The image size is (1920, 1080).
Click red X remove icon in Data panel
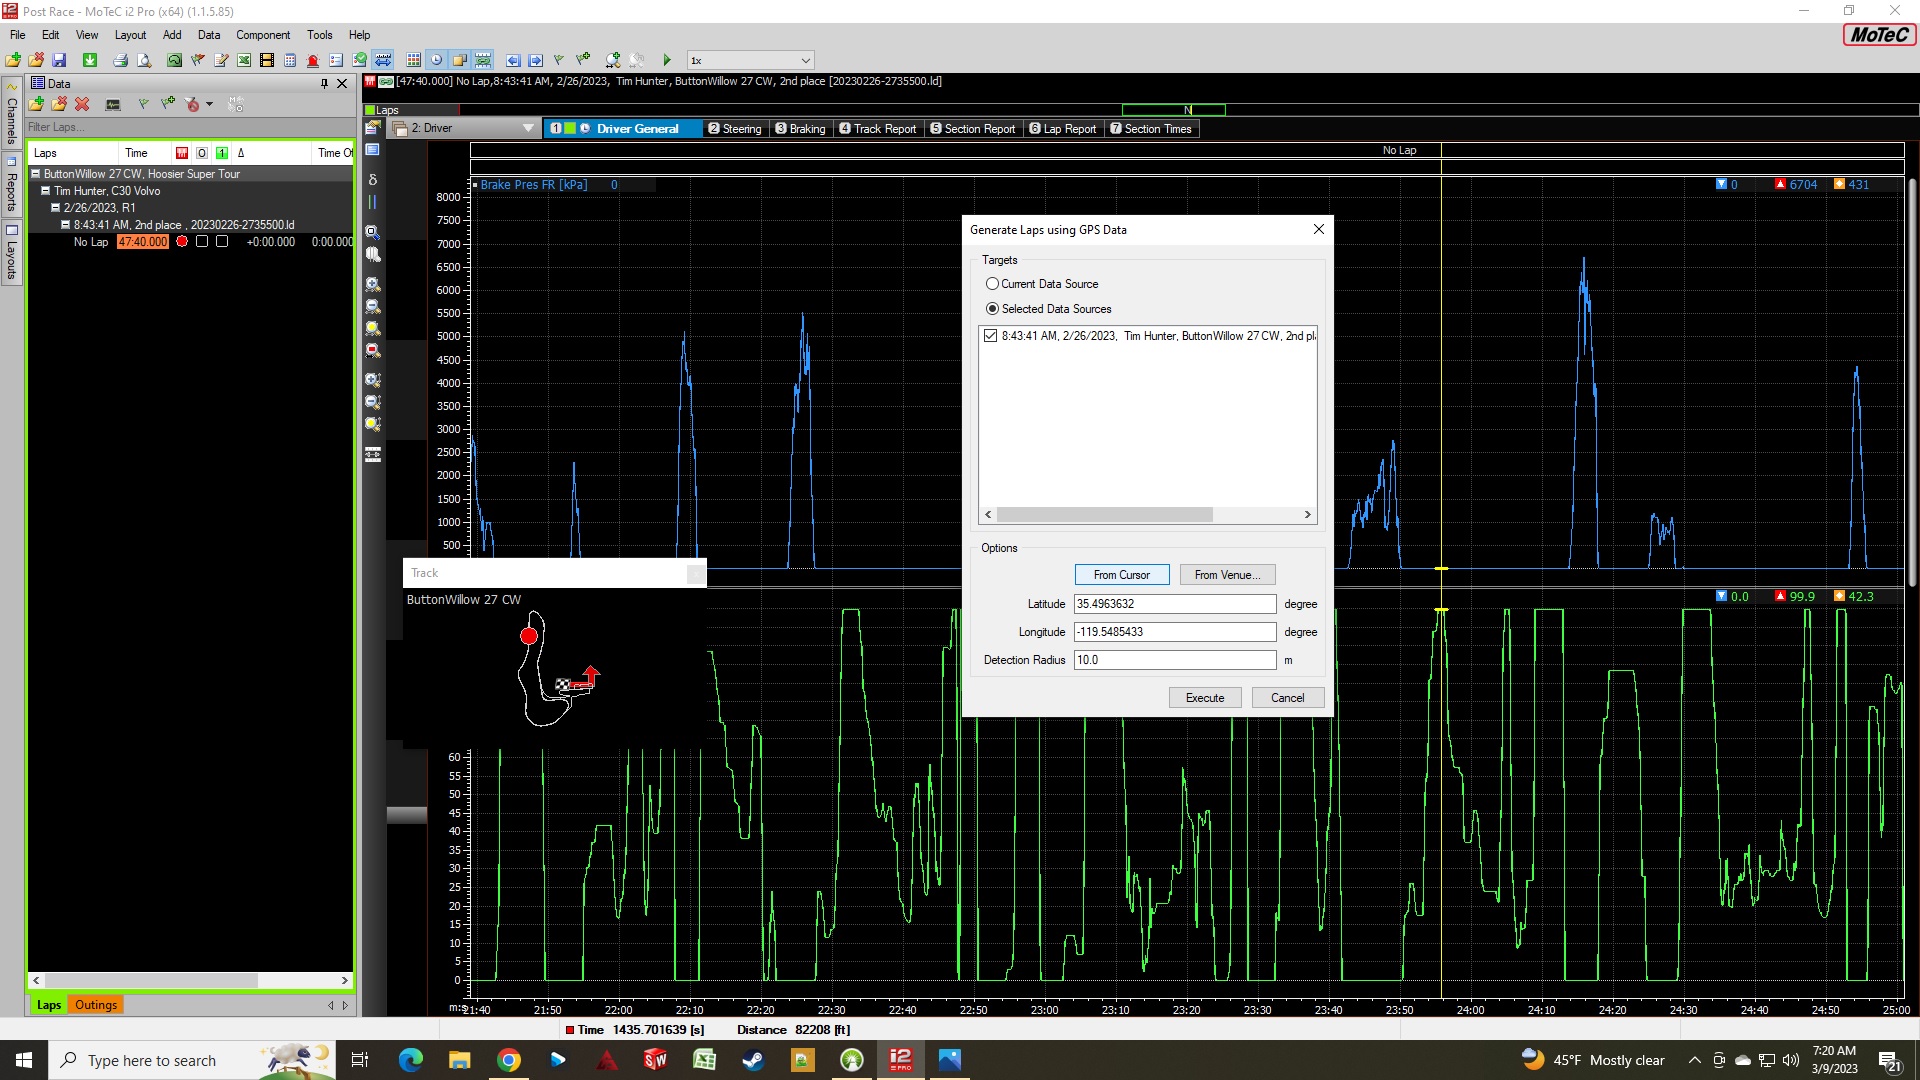coord(82,104)
